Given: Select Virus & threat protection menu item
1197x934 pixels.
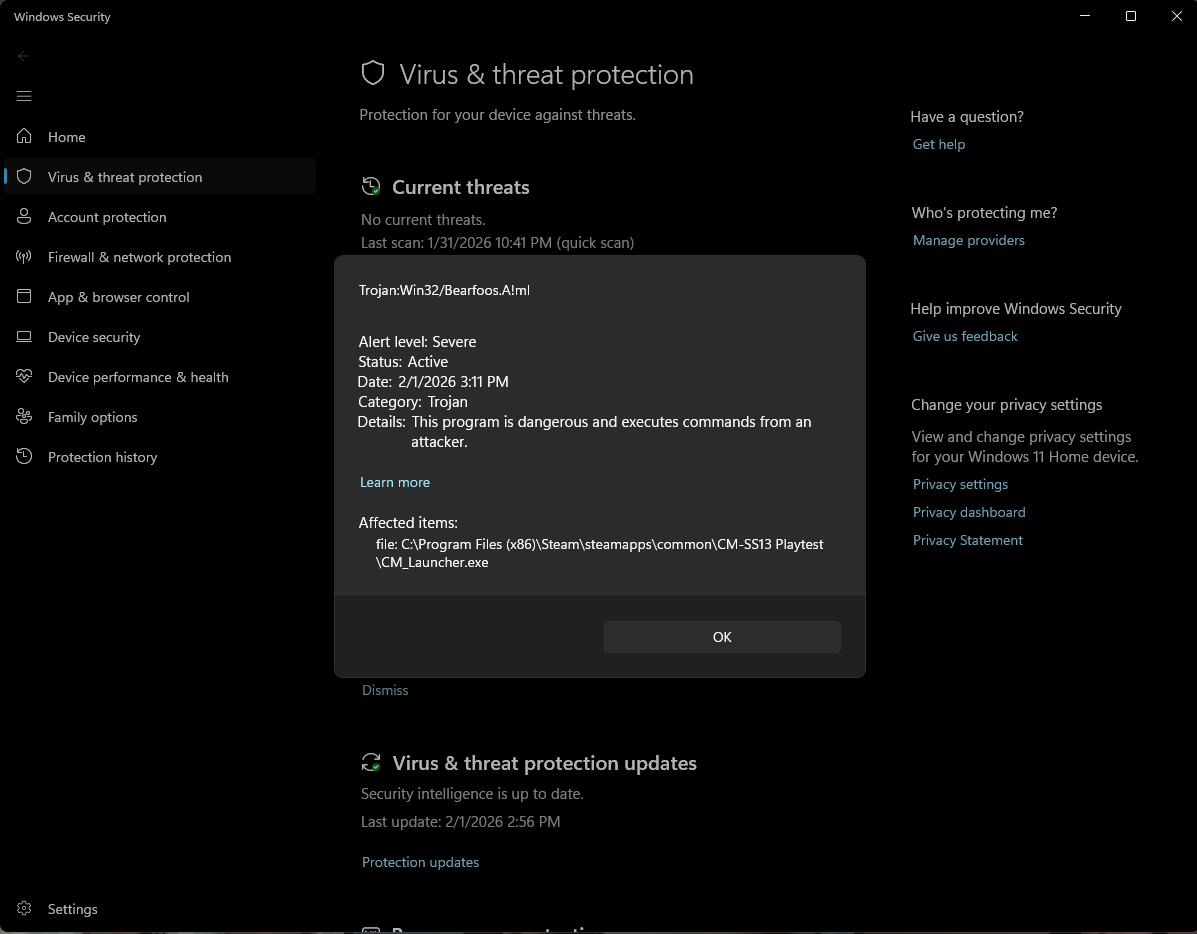Looking at the screenshot, I should 125,177.
